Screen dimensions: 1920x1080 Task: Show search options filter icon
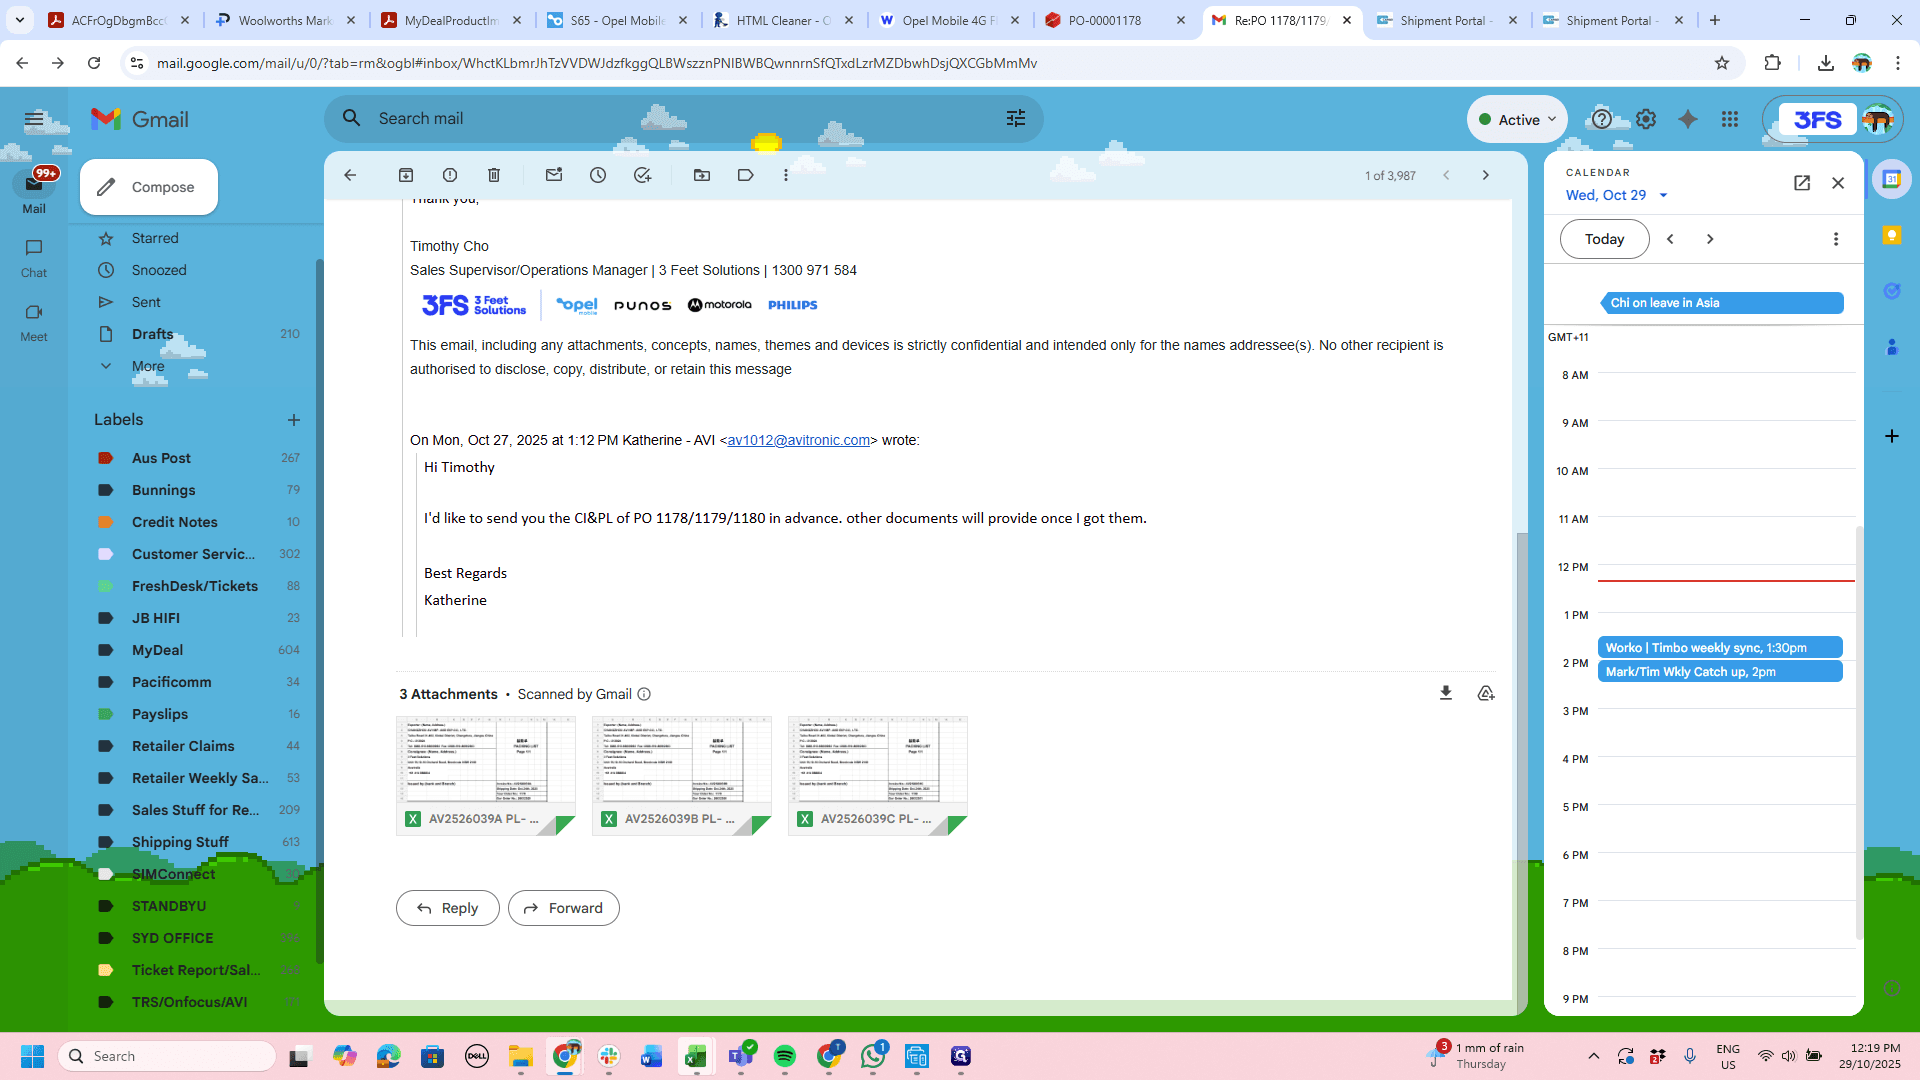[1016, 119]
